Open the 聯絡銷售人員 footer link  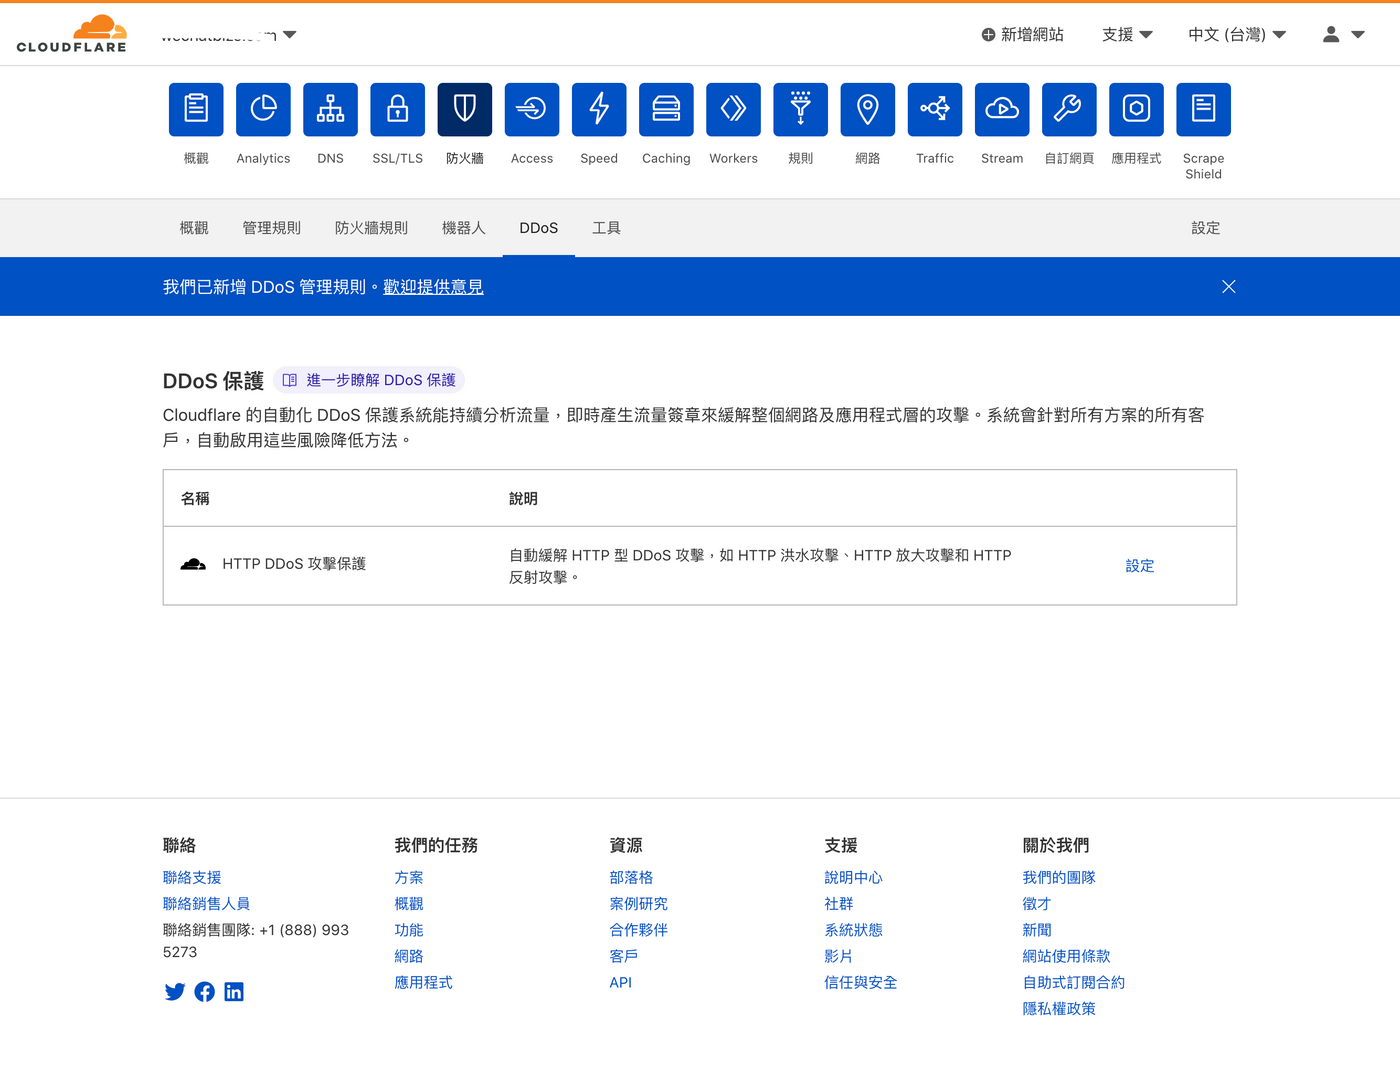pos(206,904)
